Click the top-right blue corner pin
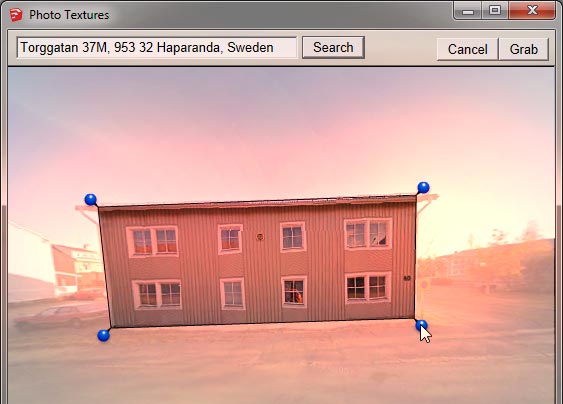This screenshot has height=404, width=563. point(423,187)
